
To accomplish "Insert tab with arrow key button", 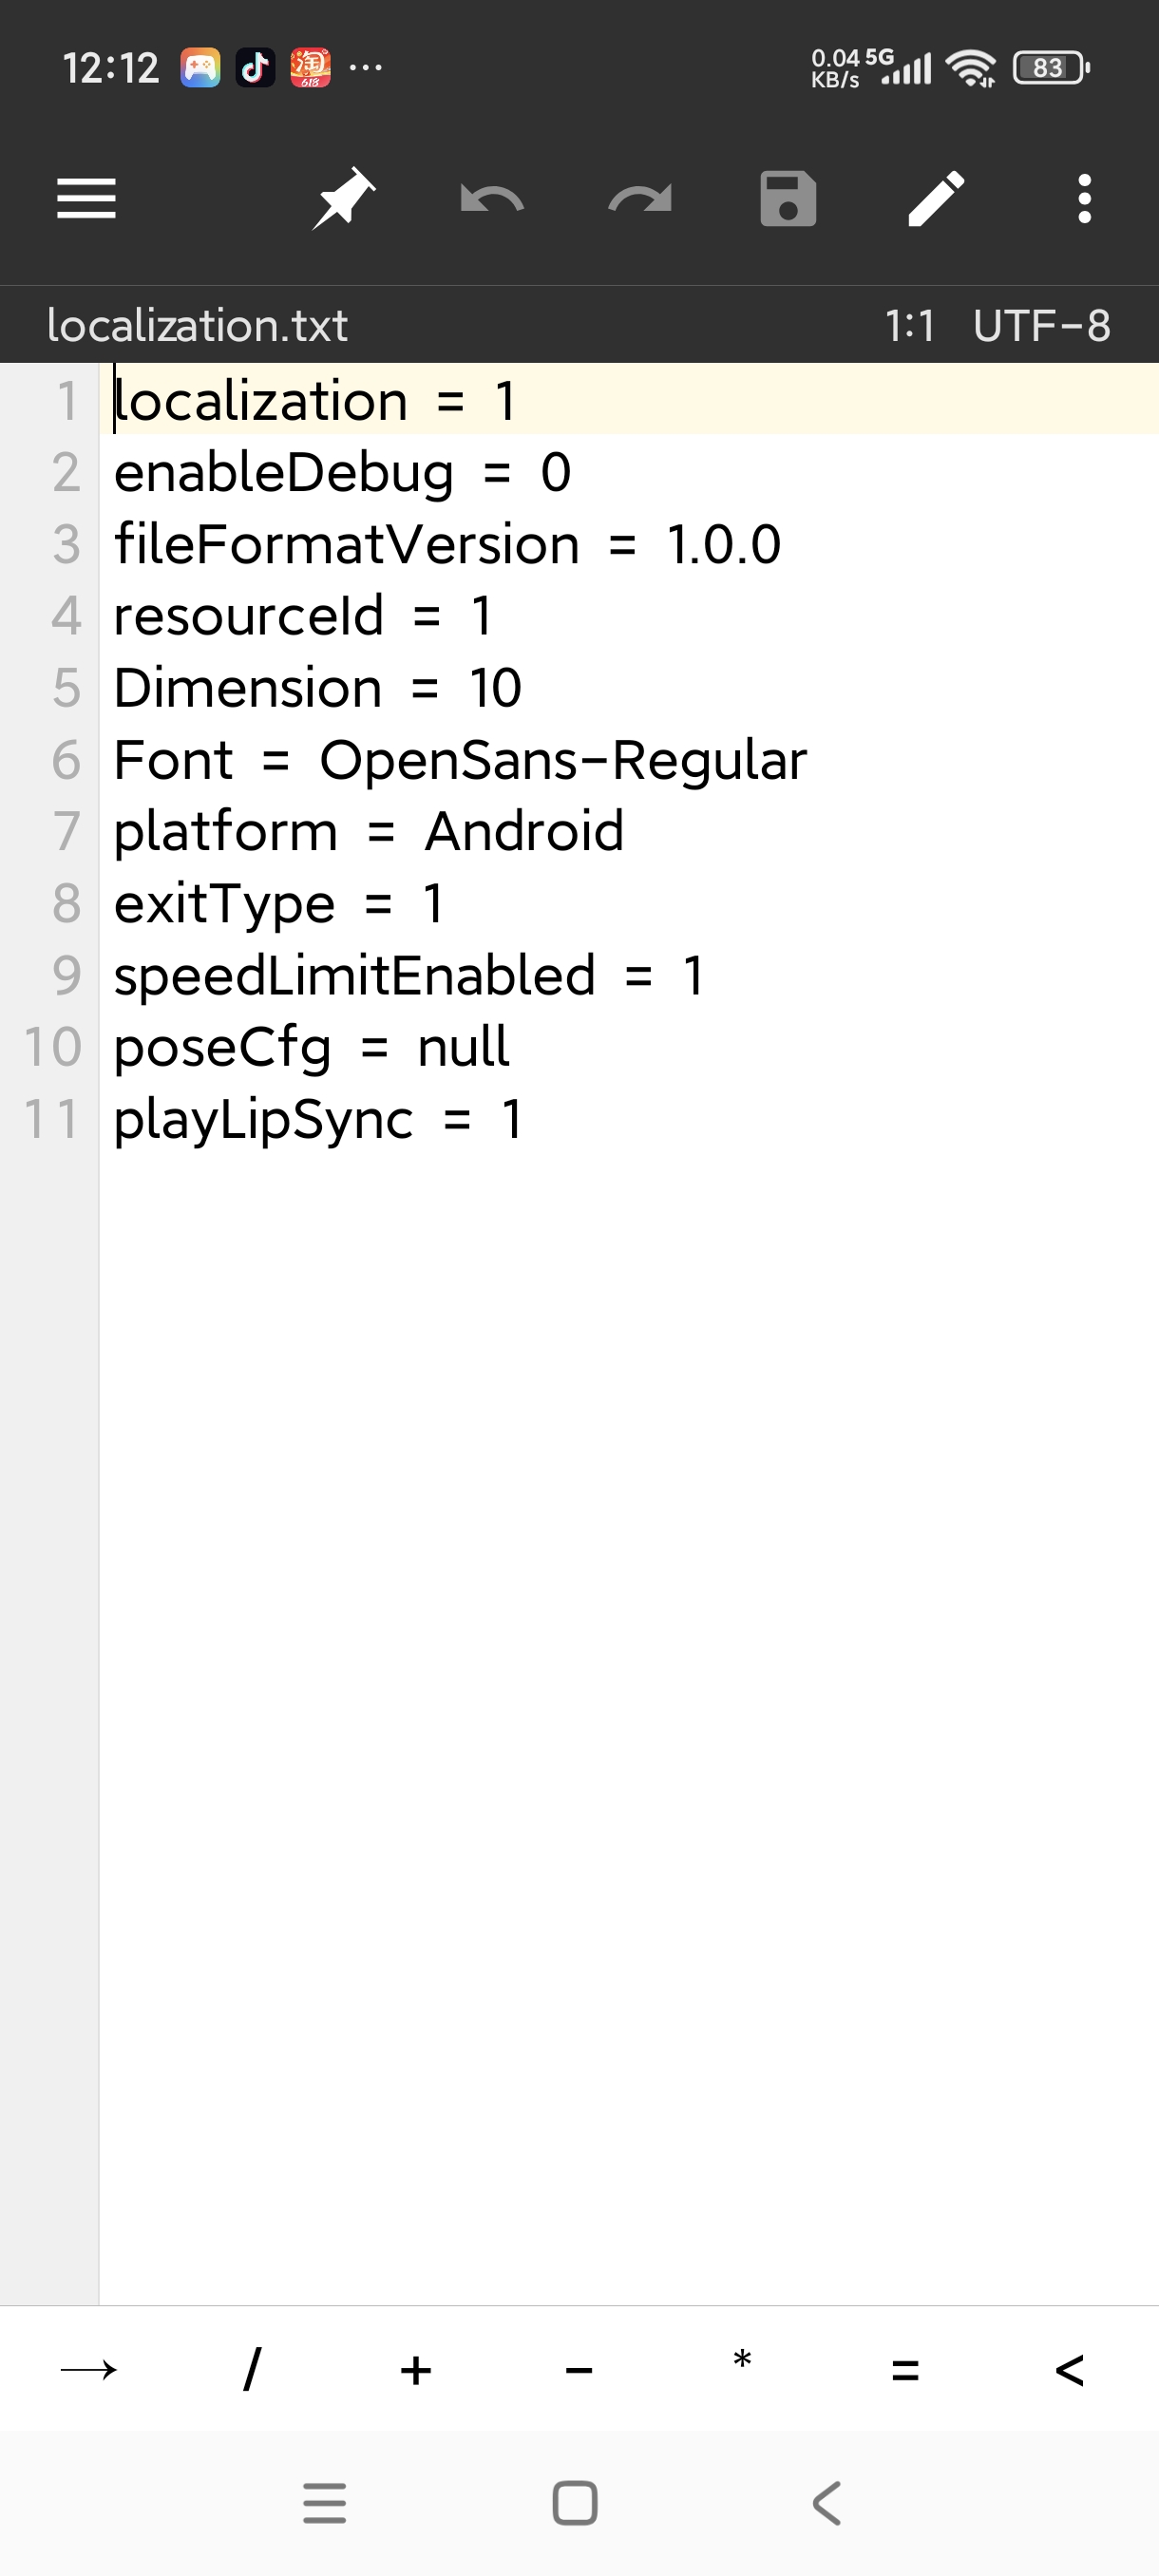I will point(89,2369).
